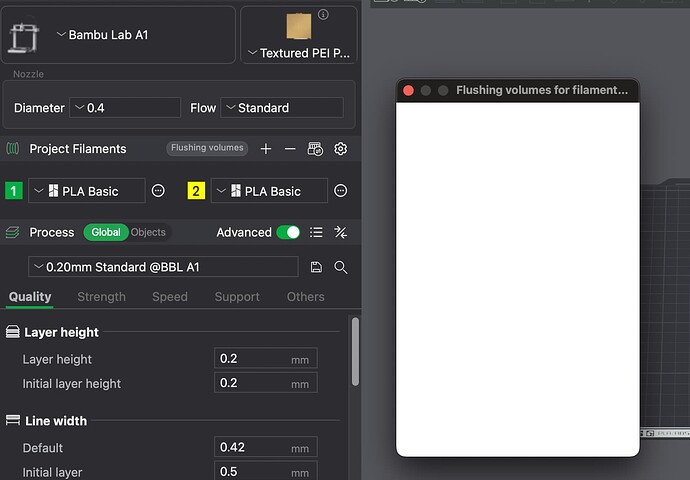Click the Textured PEI plate thumbnail
690x480 pixels.
299,26
